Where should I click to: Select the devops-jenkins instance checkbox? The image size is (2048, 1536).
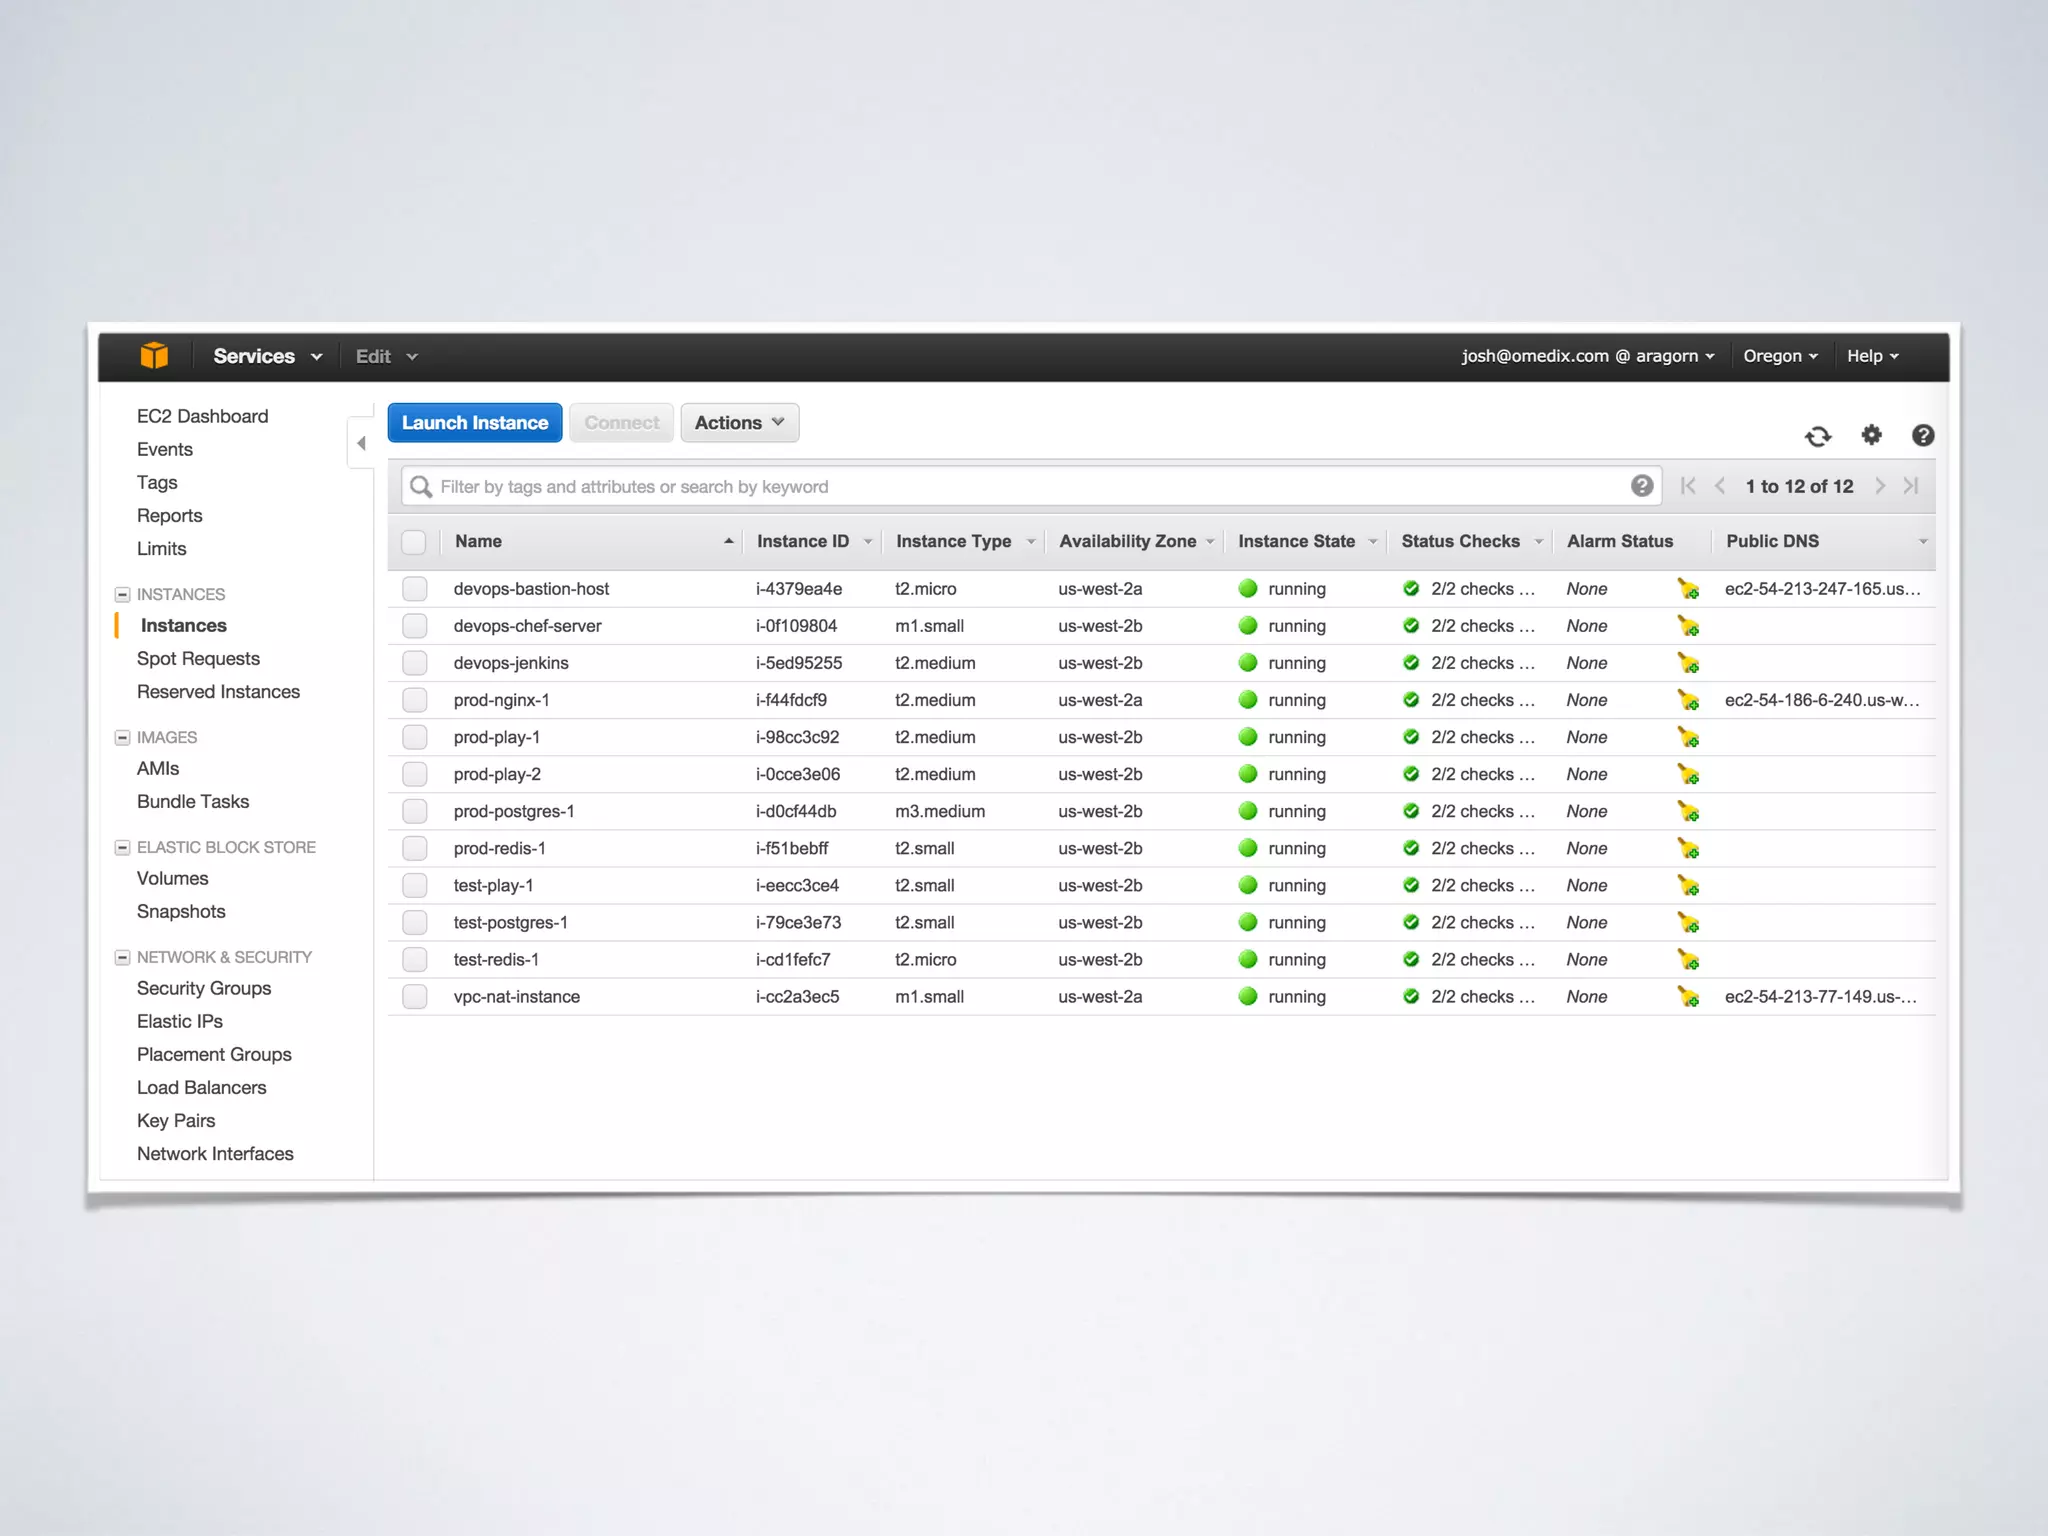point(415,663)
